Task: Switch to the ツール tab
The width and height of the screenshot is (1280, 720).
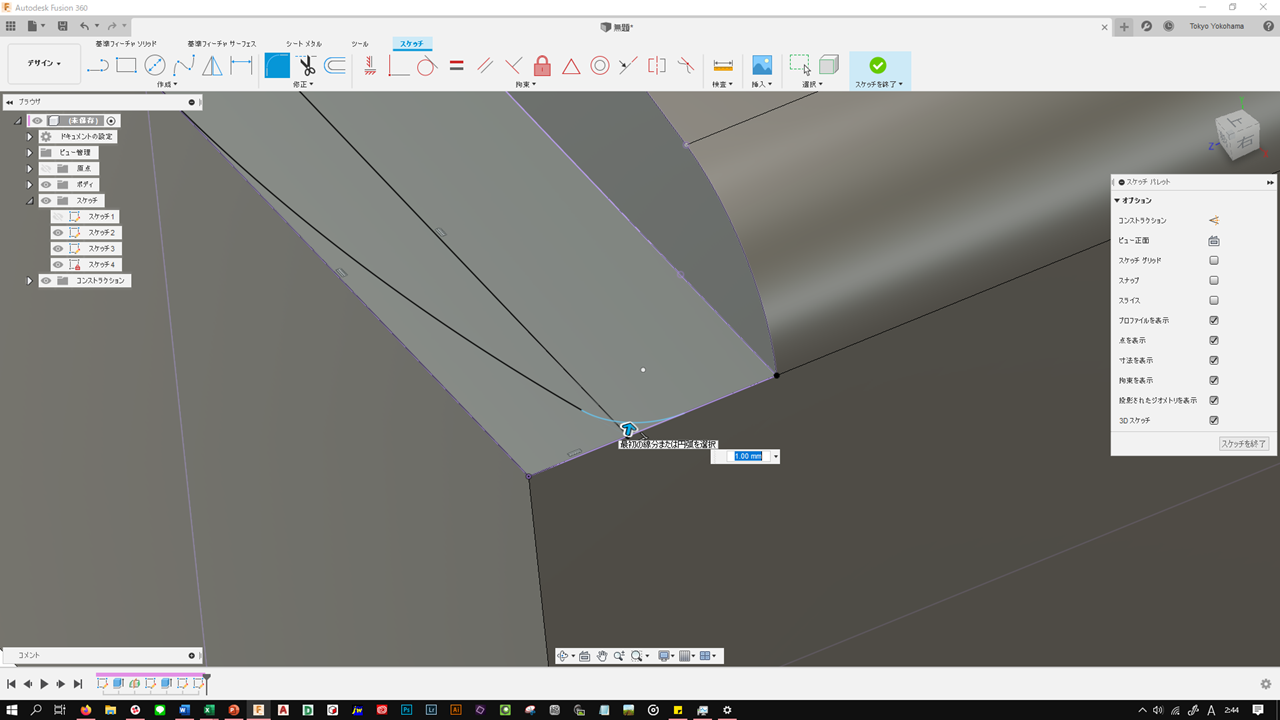Action: click(x=360, y=44)
